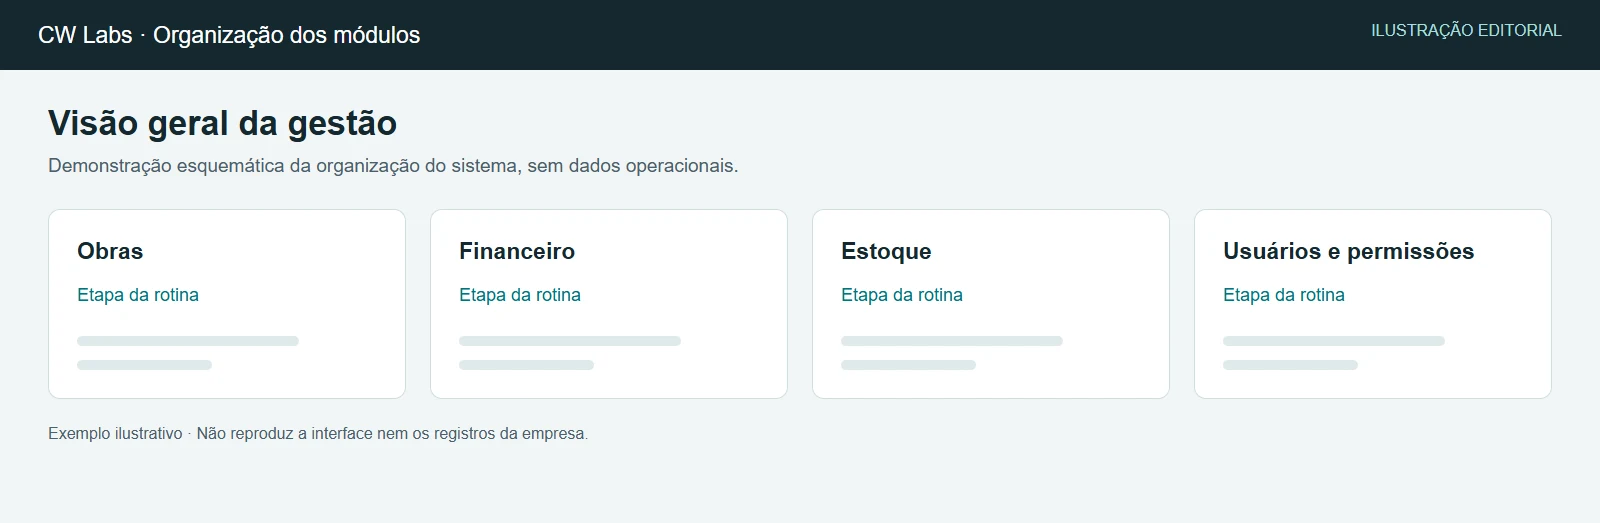Select the Usuários e permissões card title
The height and width of the screenshot is (523, 1600).
coord(1348,251)
